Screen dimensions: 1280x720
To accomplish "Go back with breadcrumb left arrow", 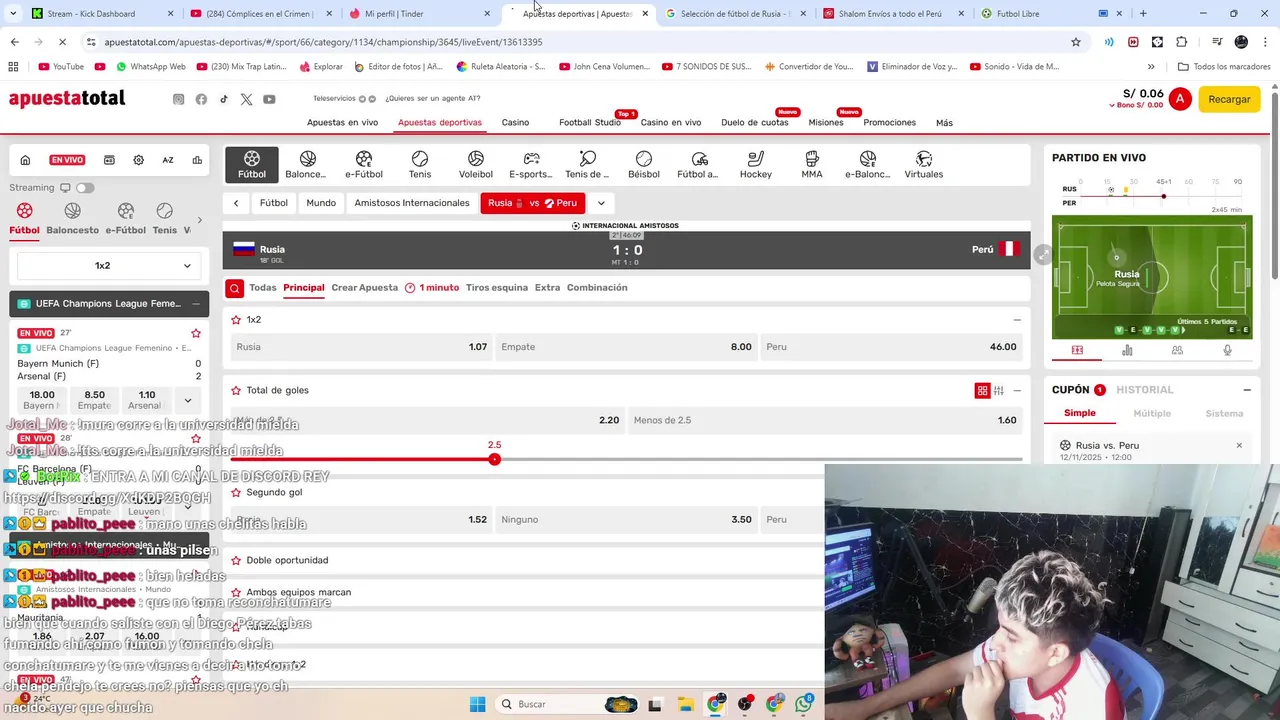I will pyautogui.click(x=236, y=203).
